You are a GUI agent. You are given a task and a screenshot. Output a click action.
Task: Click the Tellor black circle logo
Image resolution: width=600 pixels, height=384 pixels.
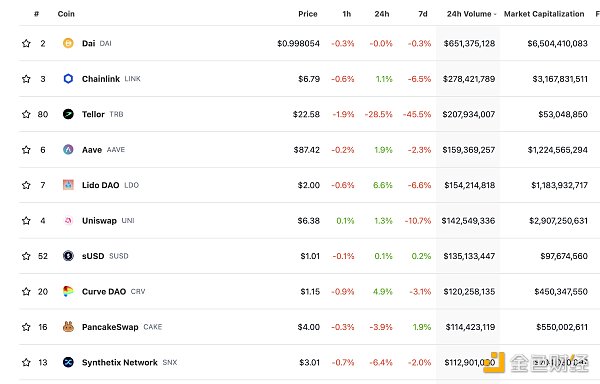68,114
